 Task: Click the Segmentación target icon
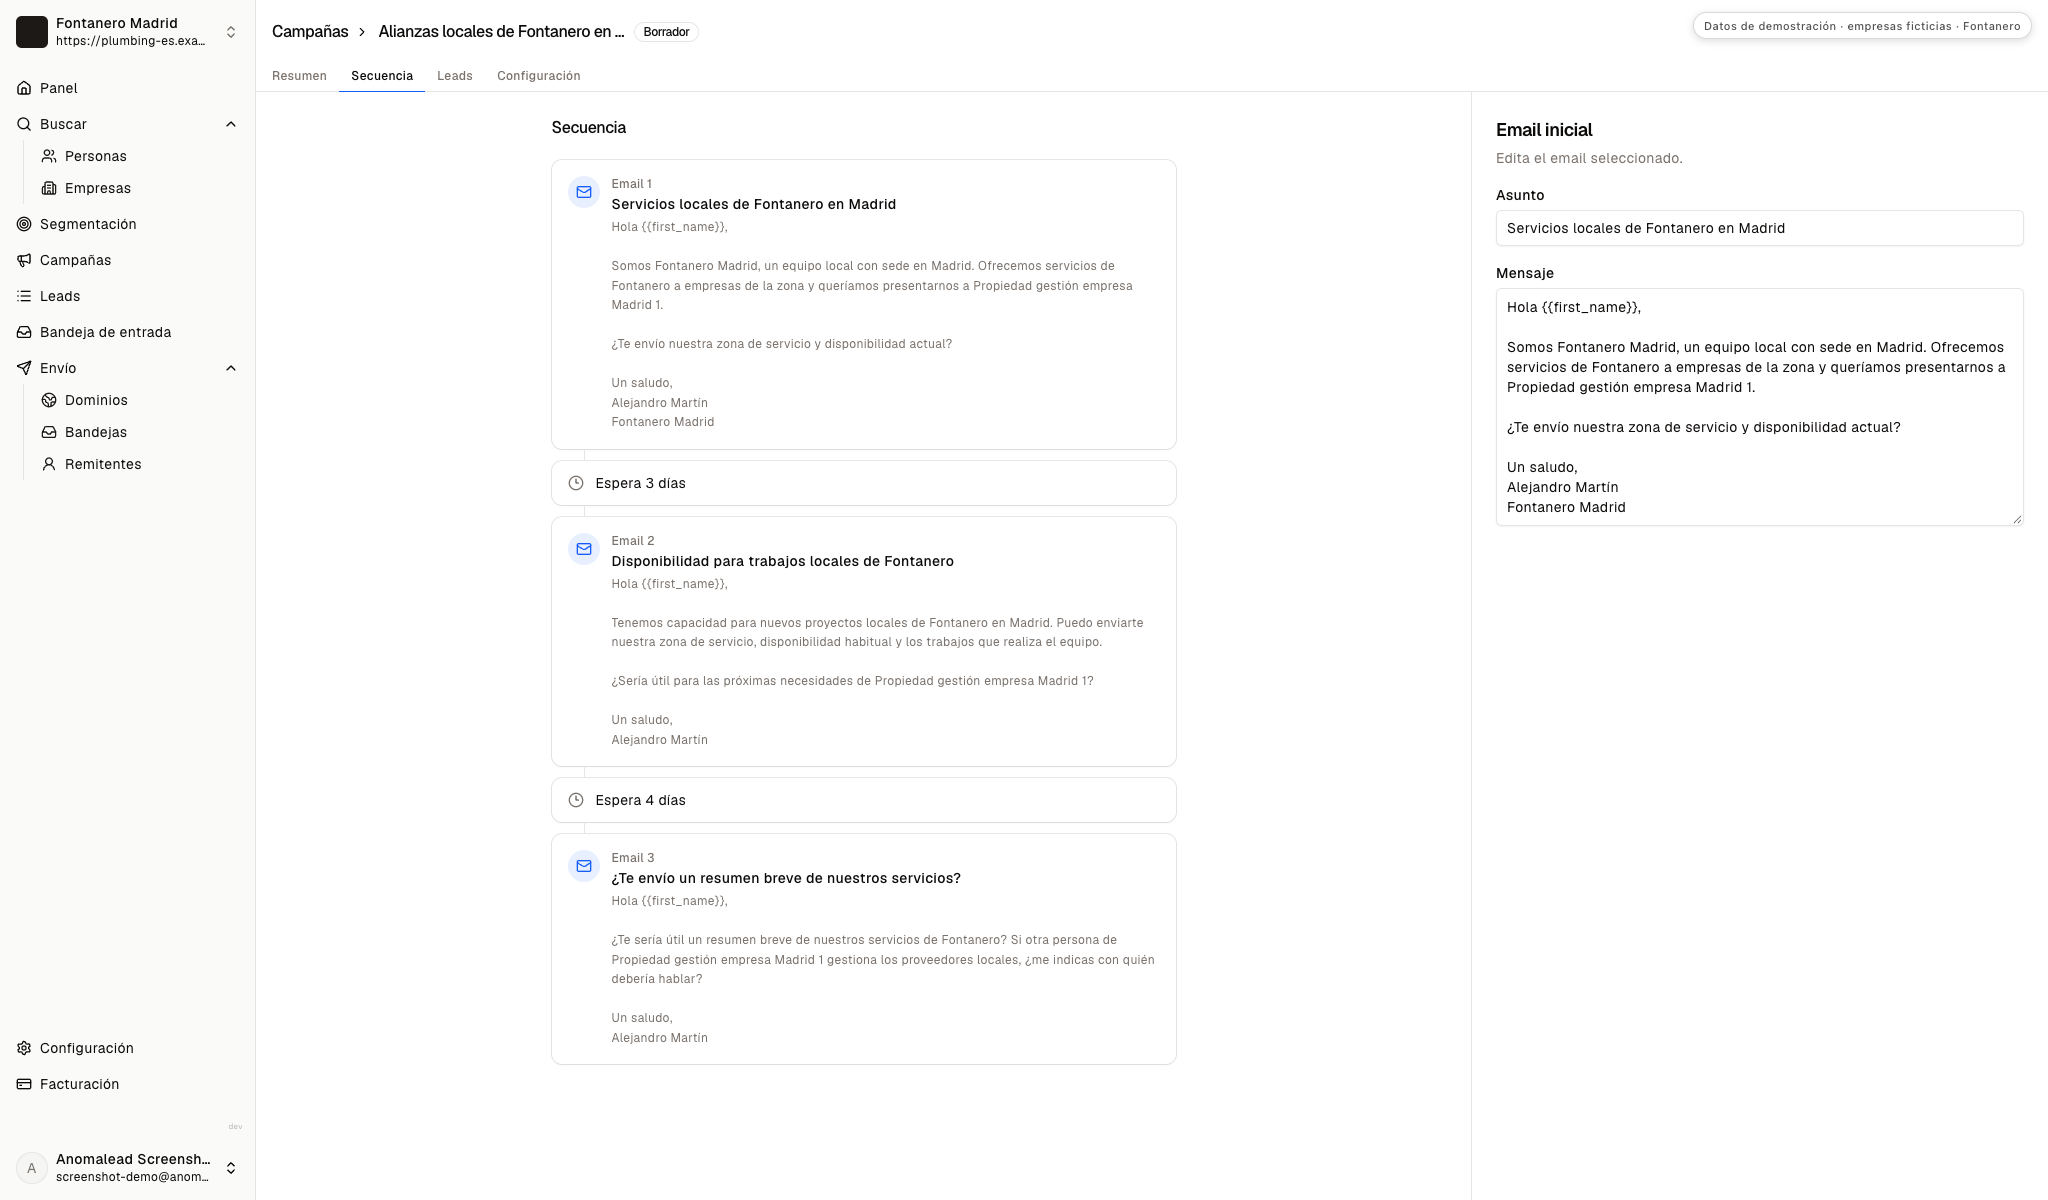pos(24,224)
